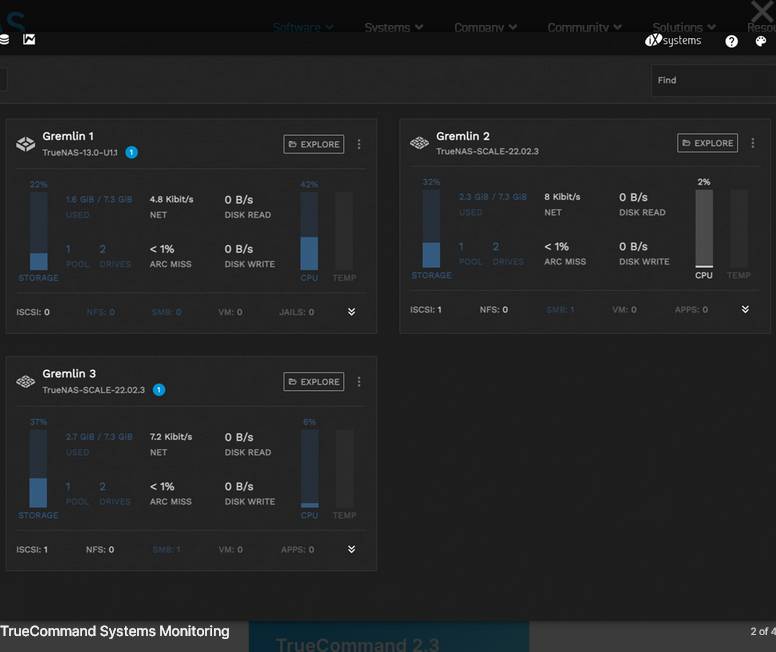Click Gremlin 2 CPU usage bar
The image size is (776, 652).
tap(704, 229)
